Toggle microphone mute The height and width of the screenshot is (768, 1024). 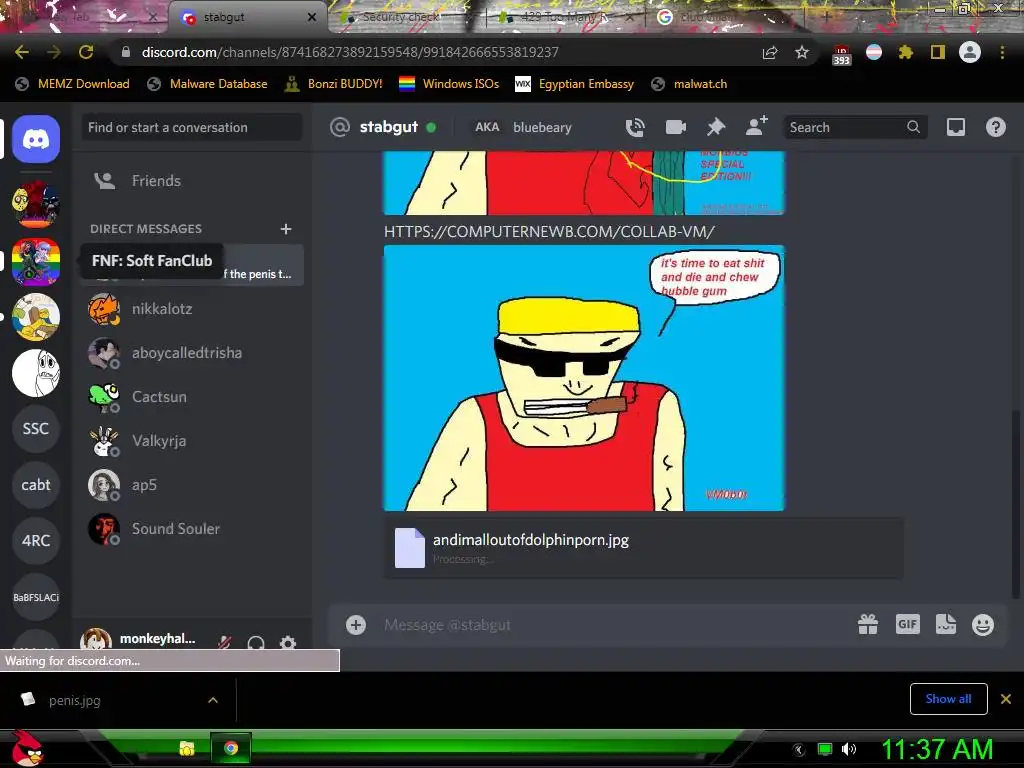click(225, 643)
